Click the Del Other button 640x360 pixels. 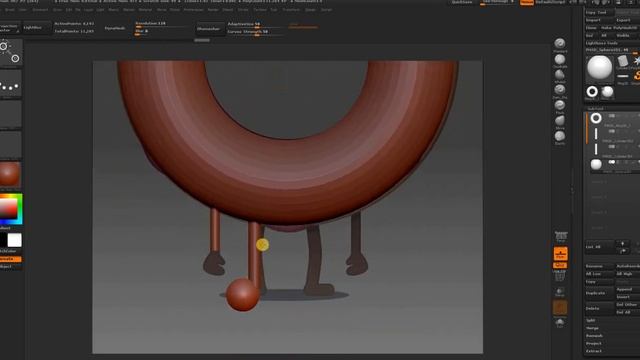(x=628, y=305)
